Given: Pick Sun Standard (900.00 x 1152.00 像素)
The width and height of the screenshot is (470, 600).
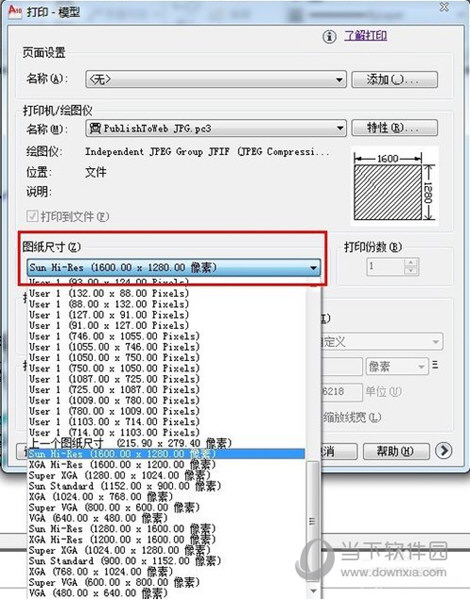Looking at the screenshot, I should click(167, 561).
